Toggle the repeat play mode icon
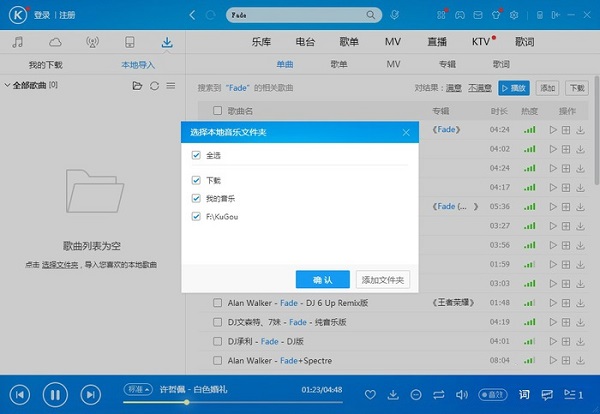600x414 pixels. coord(439,394)
